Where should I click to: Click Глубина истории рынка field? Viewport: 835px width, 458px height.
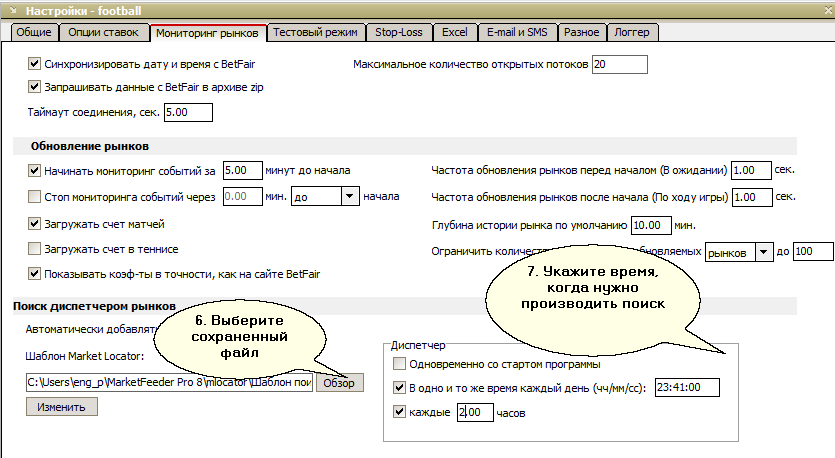[x=651, y=225]
